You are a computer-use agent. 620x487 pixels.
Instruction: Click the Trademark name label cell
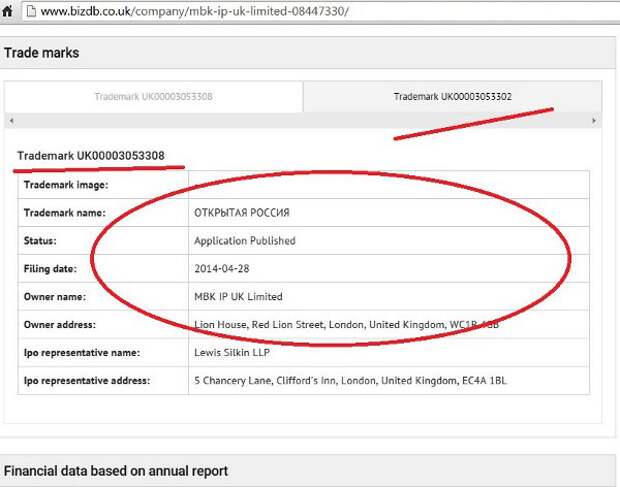tap(103, 213)
